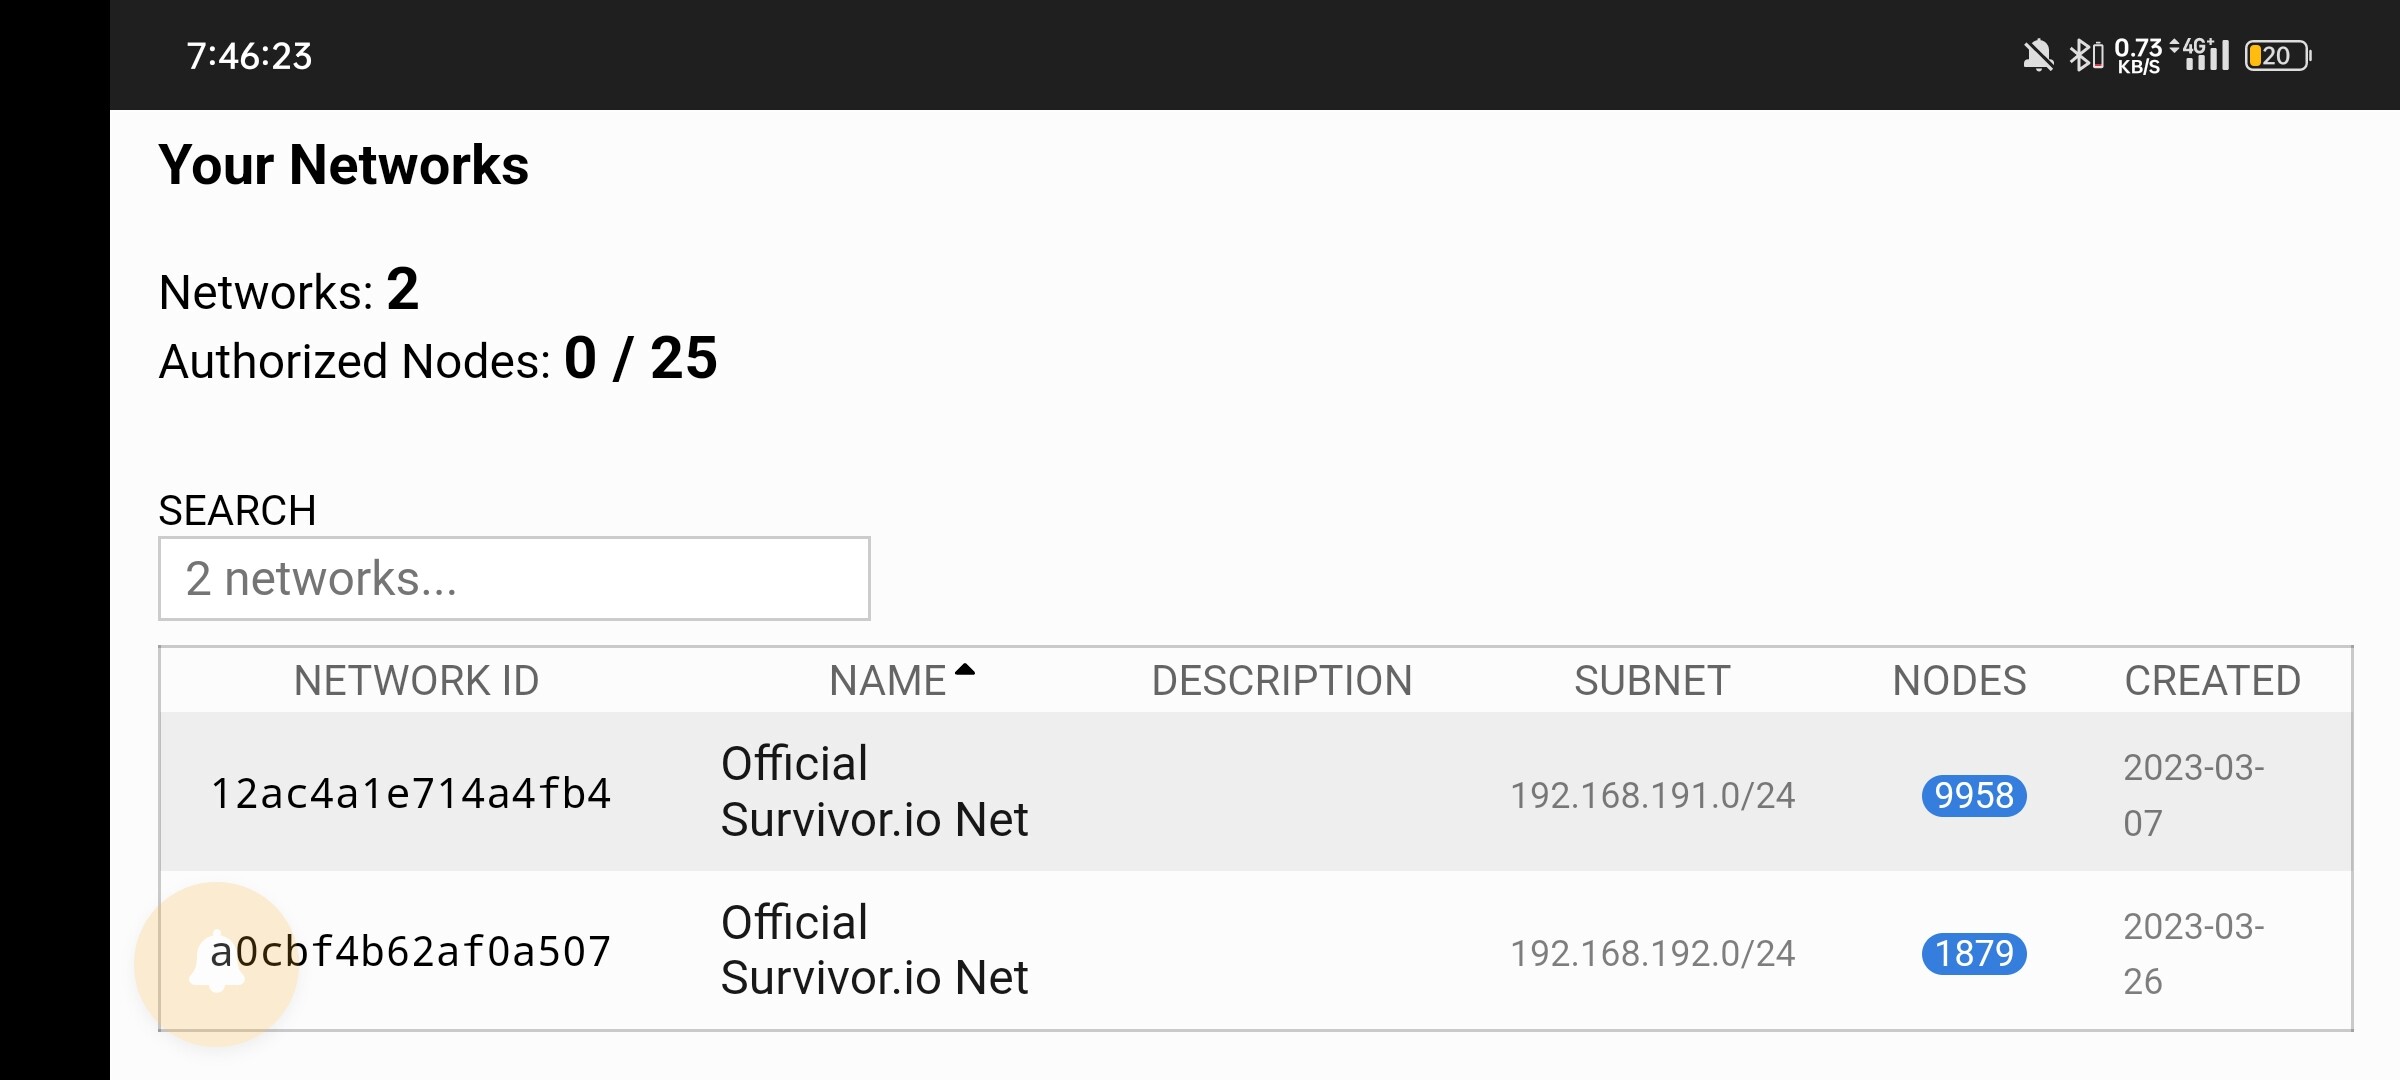Tap the floating notification bell icon

point(217,963)
